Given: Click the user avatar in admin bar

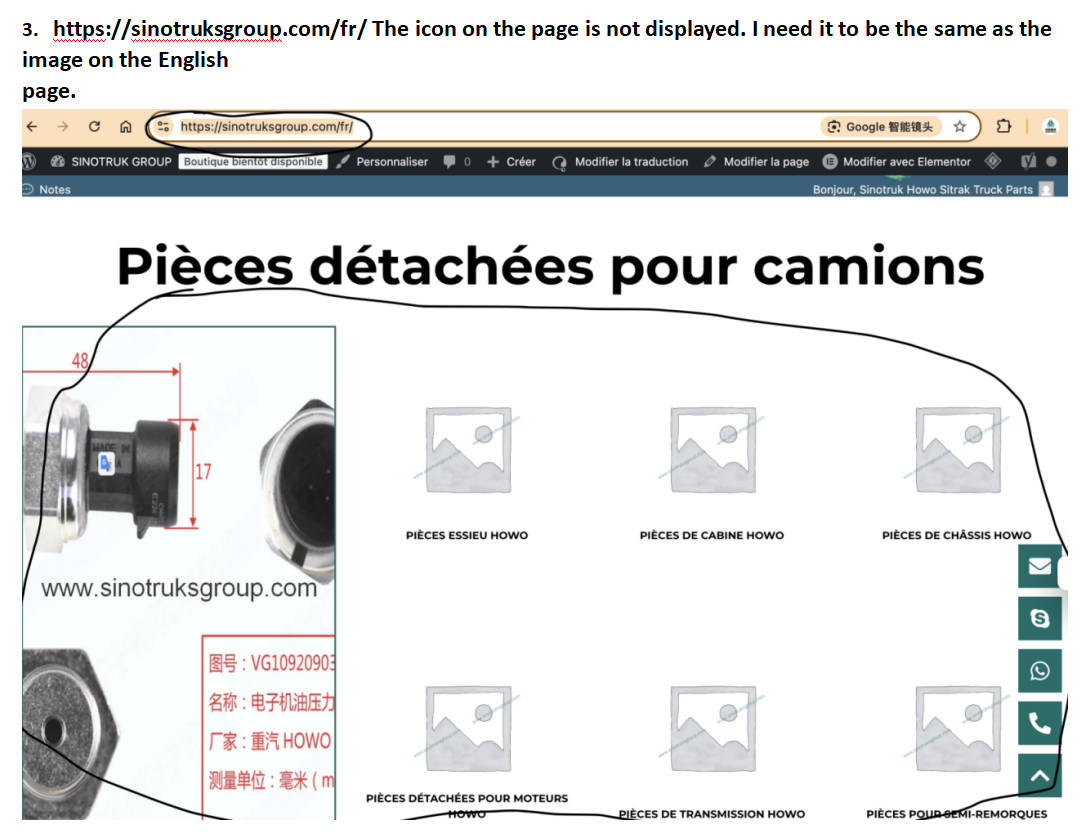Looking at the screenshot, I should (x=1046, y=189).
